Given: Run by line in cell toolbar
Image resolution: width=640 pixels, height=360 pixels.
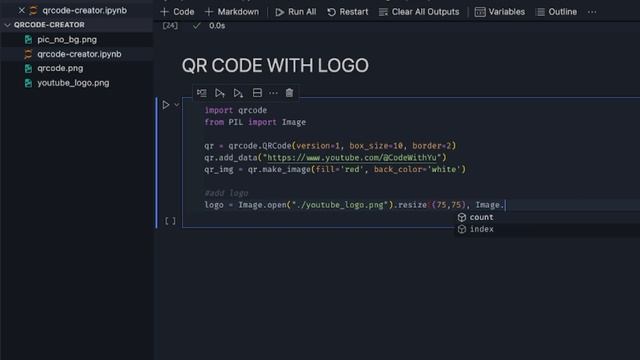Looking at the screenshot, I should (202, 93).
